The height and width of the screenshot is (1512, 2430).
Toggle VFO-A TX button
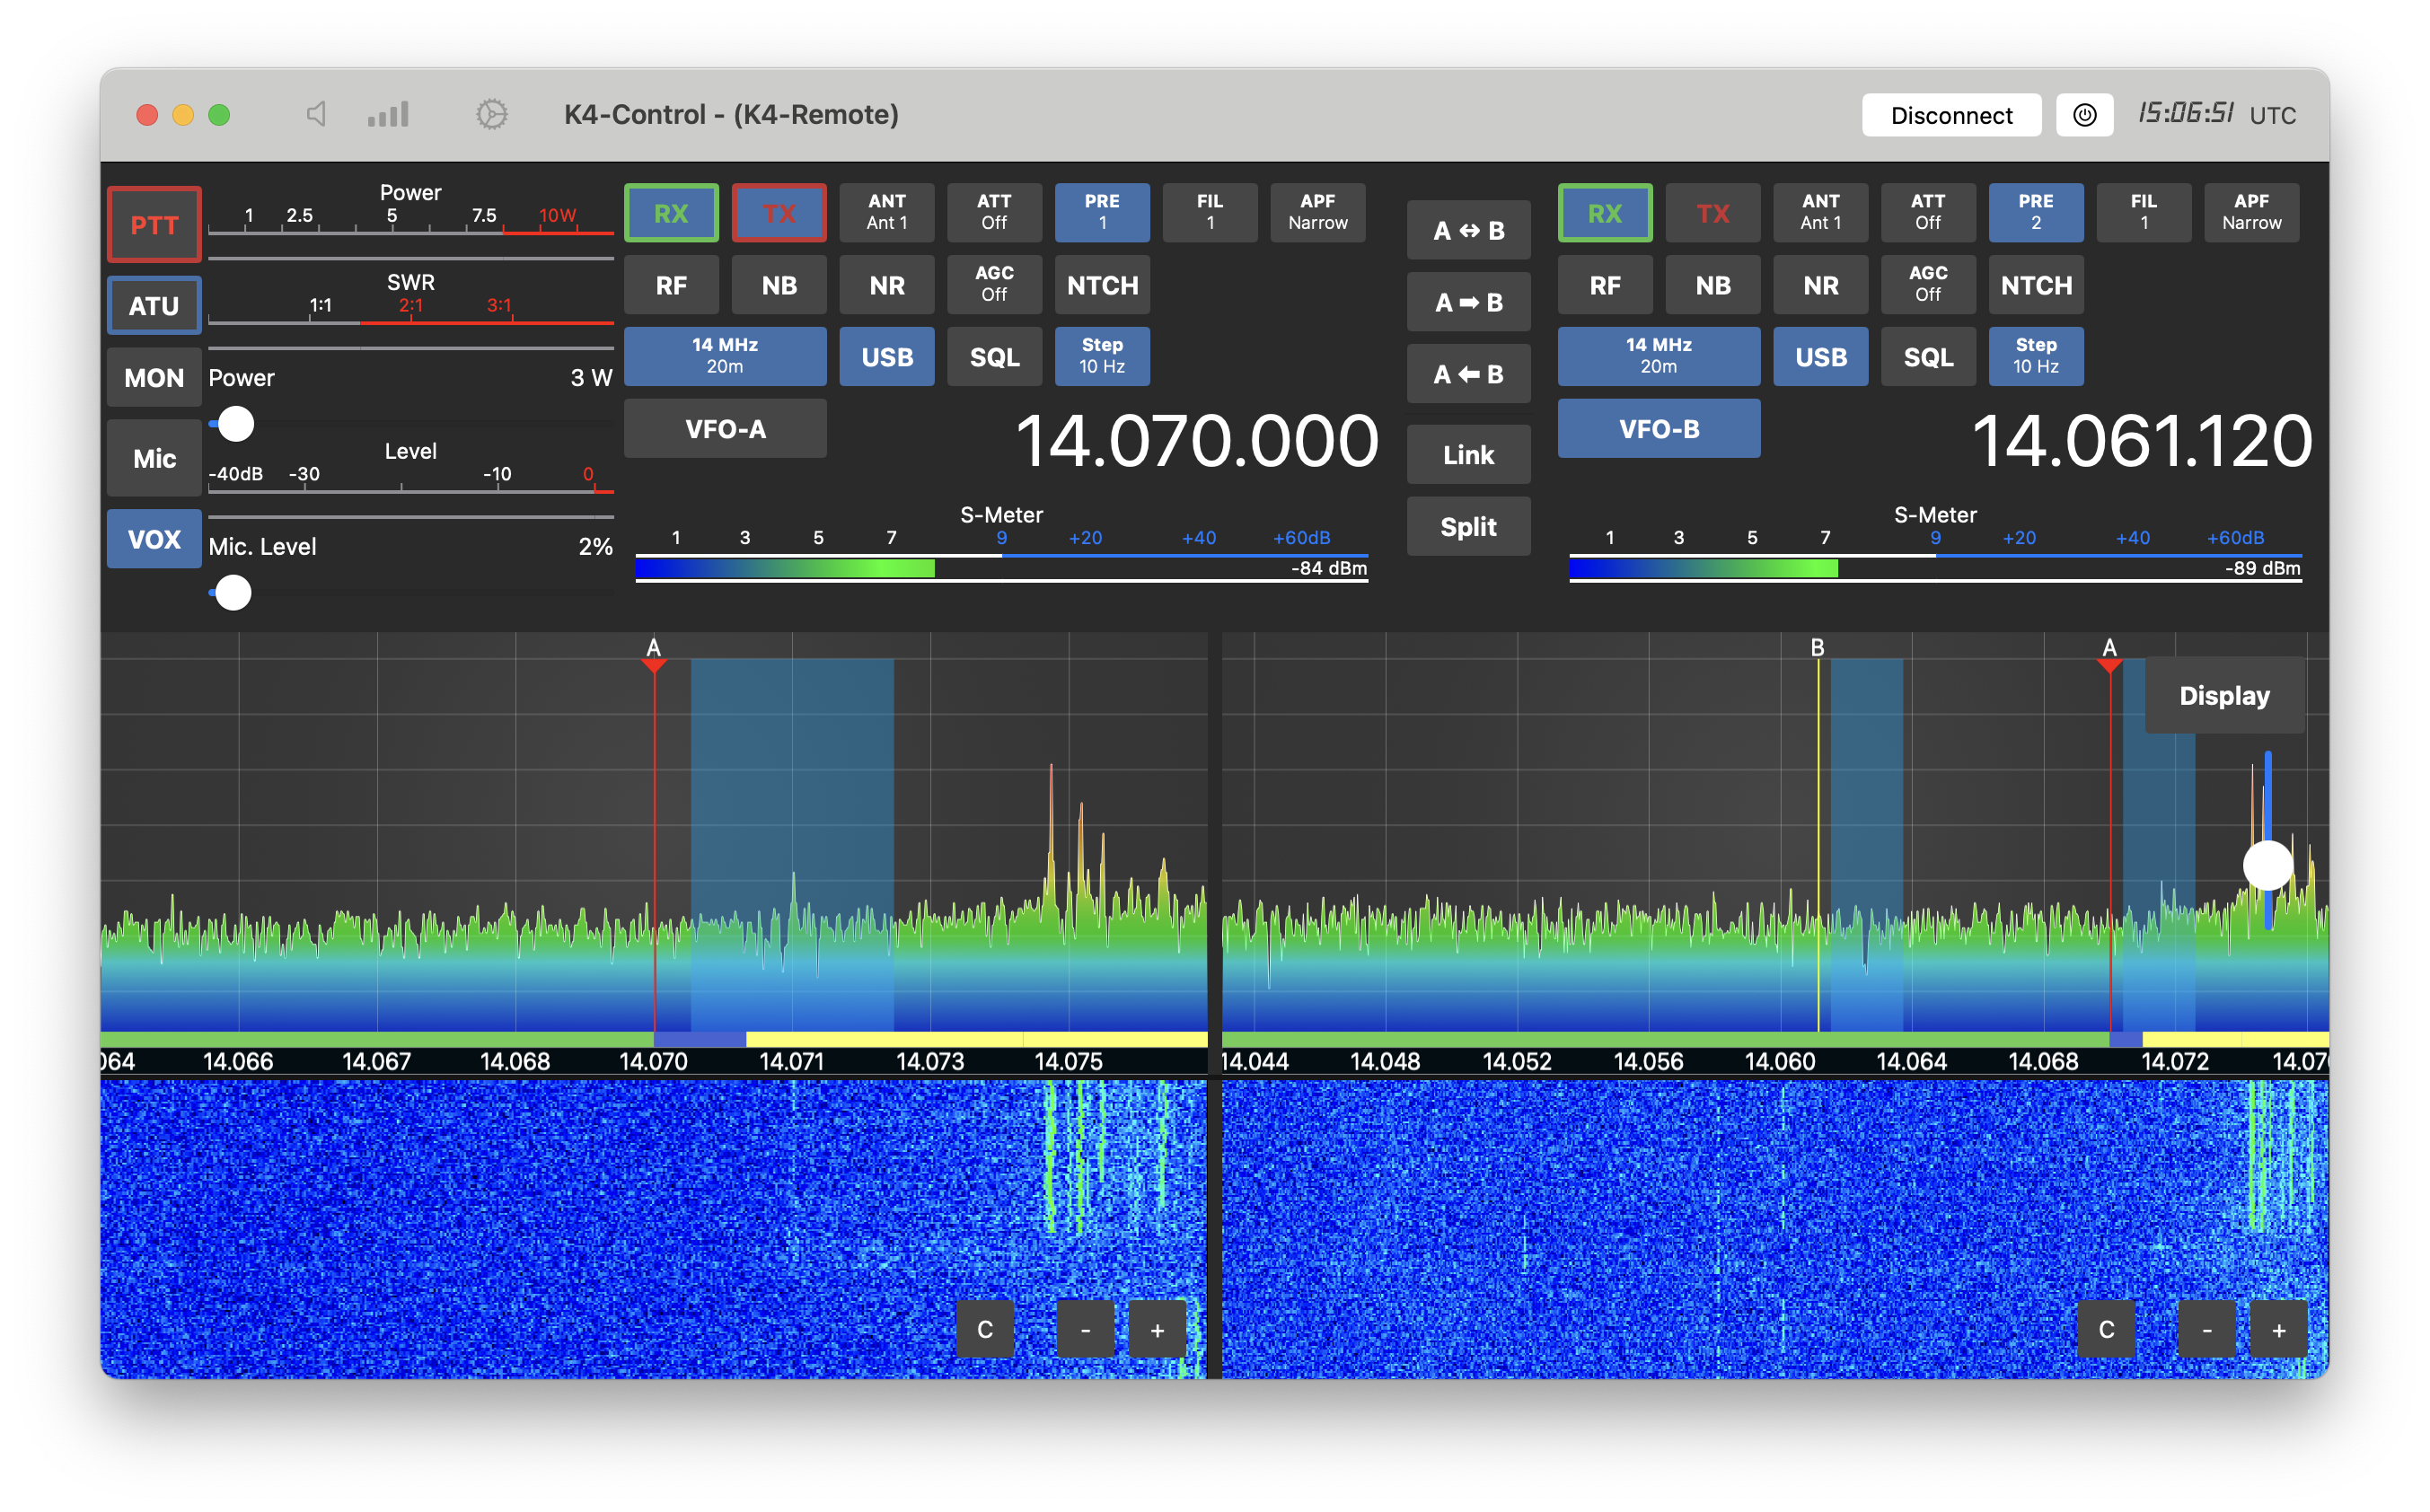click(779, 213)
